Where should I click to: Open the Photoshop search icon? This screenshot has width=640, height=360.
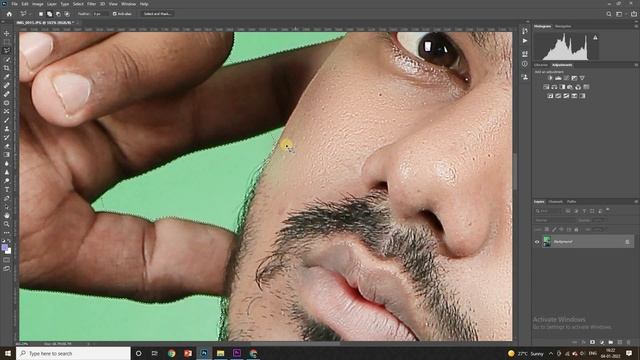click(x=609, y=14)
